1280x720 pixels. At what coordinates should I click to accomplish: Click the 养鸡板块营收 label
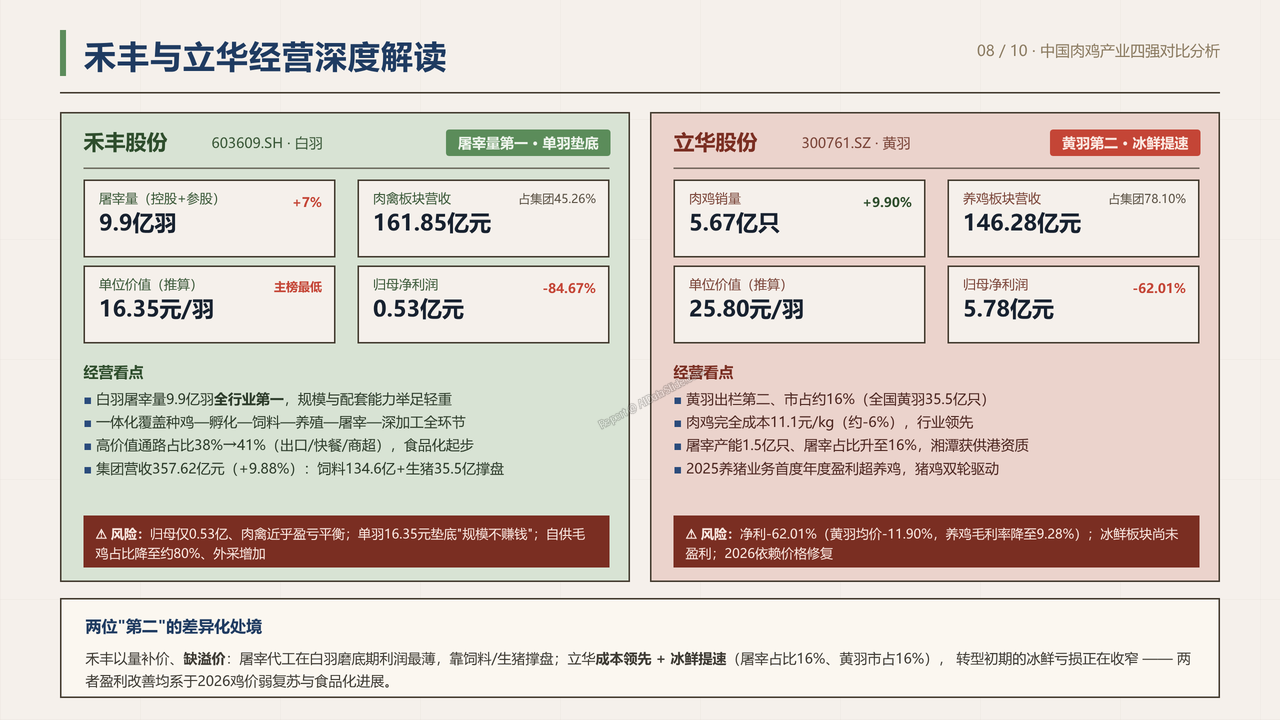pos(1002,199)
